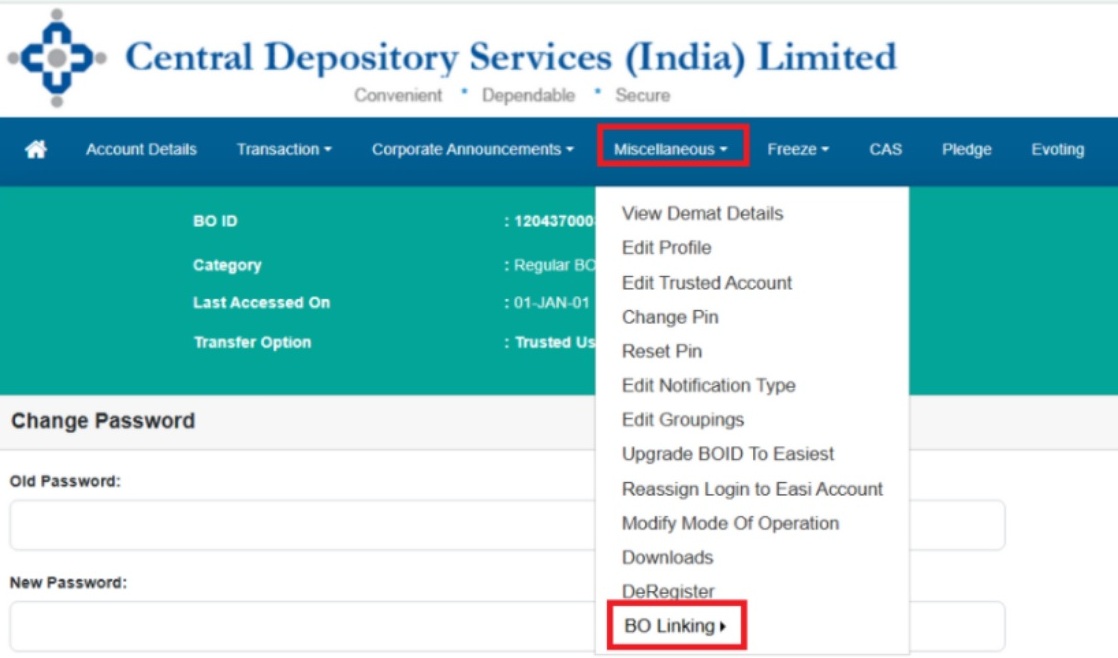The image size is (1118, 658).
Task: Choose Reset Pin from dropdown
Action: point(661,351)
